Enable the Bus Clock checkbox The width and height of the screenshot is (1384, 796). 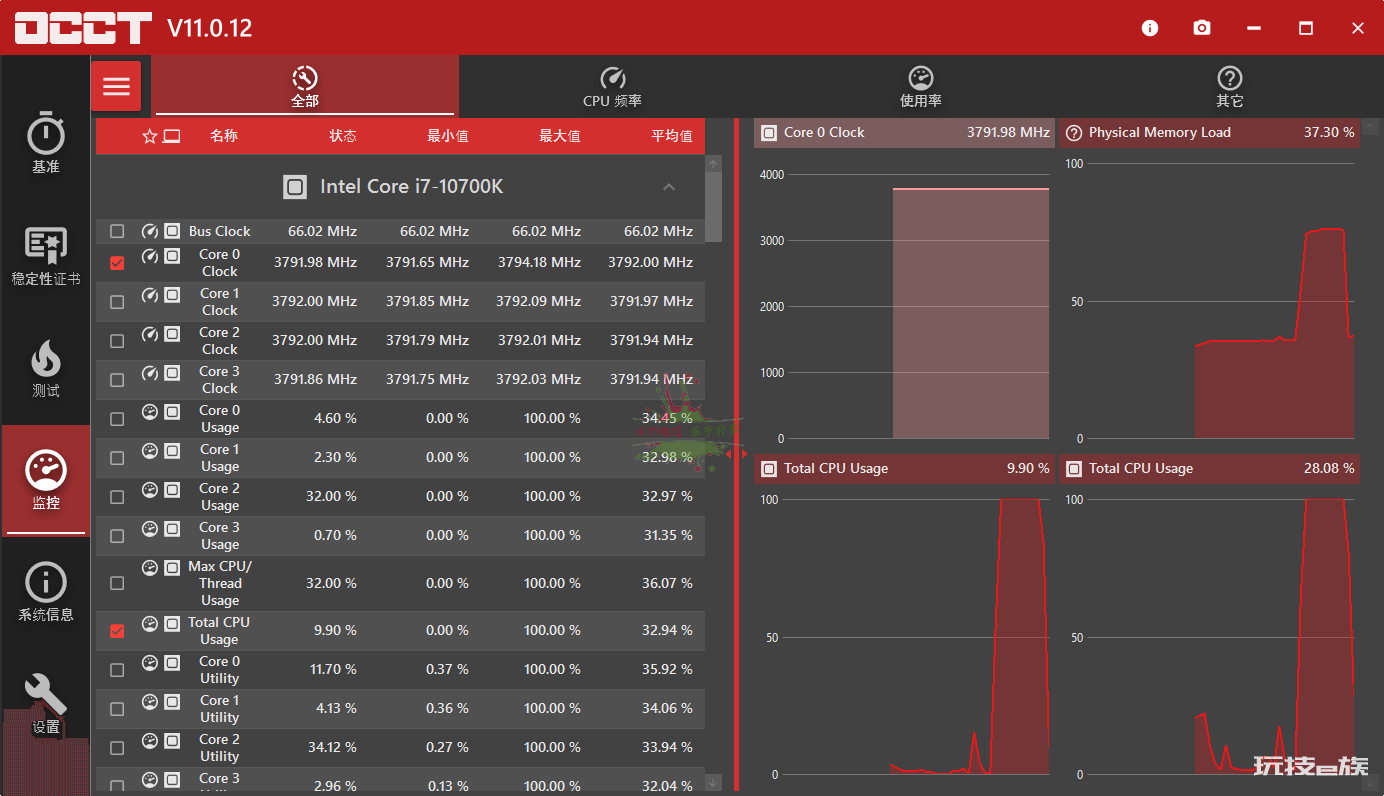[117, 231]
